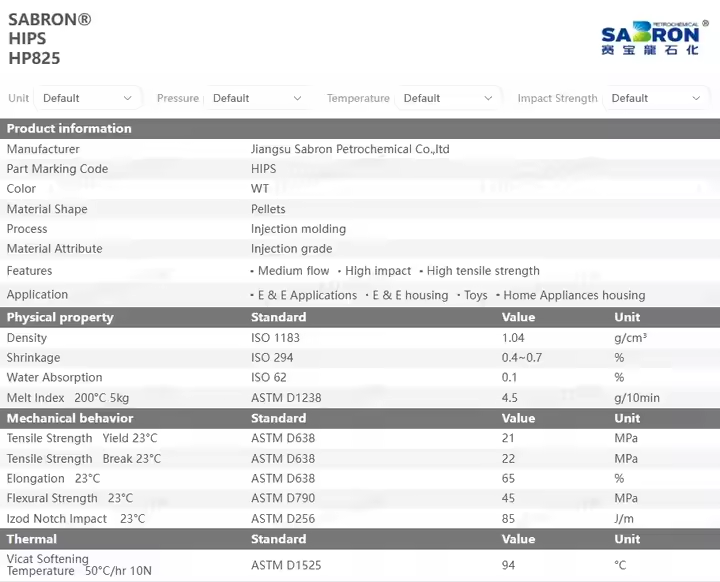Click the 'ISO 1183' standard cell
Screen dimensions: 720x582
coord(275,338)
